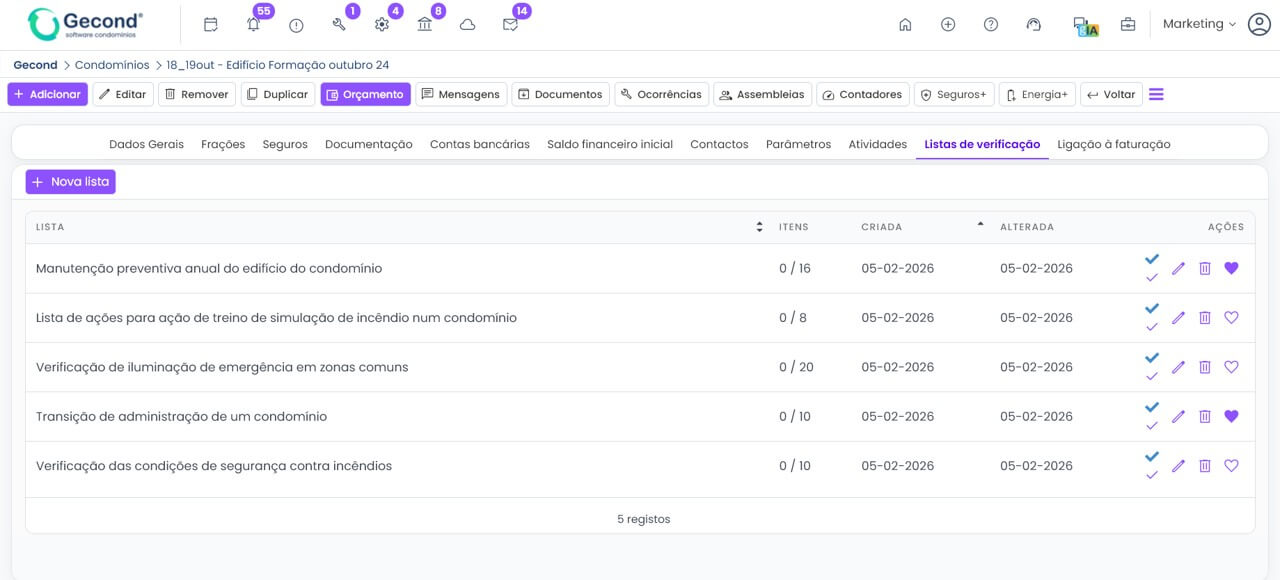Open settings gear with badge 4
The image size is (1280, 580).
(382, 23)
